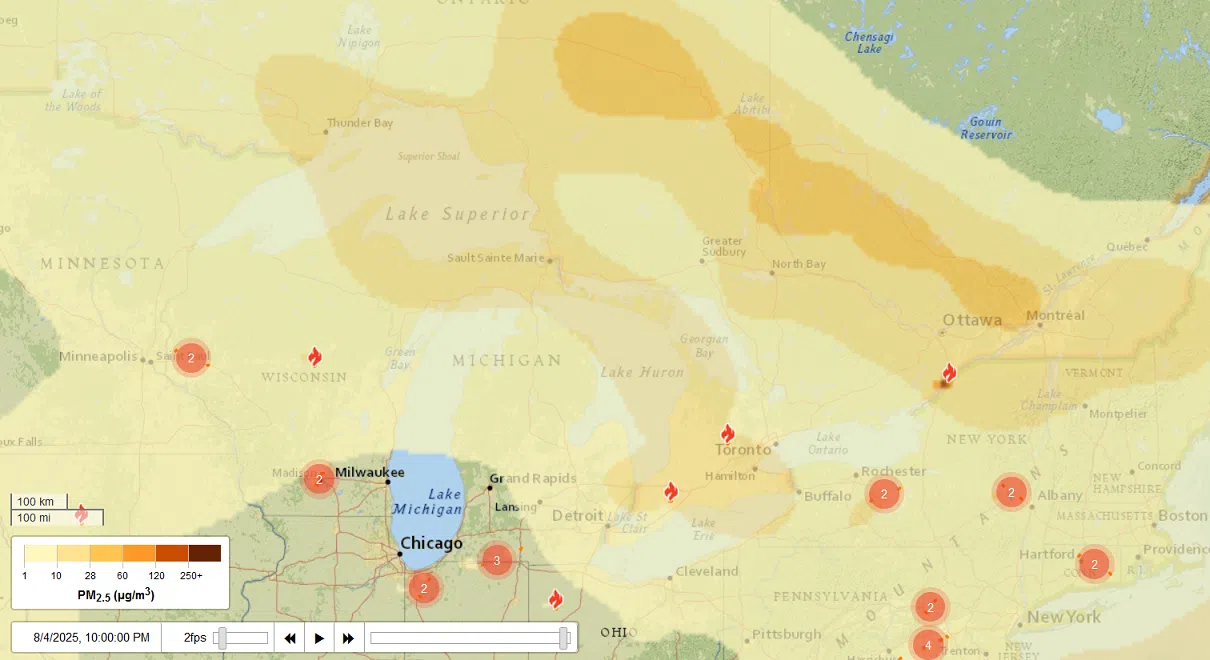Click the 2fps frame rate label
Screen dimensions: 1210x660
[x=195, y=638]
